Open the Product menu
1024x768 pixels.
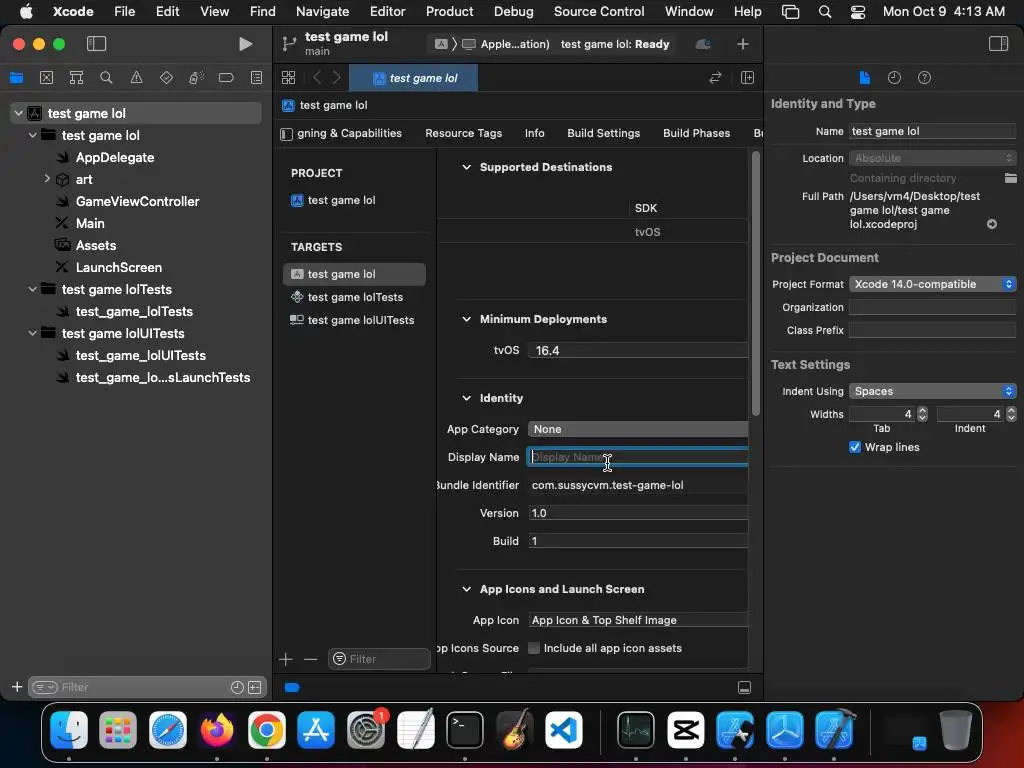pyautogui.click(x=449, y=11)
